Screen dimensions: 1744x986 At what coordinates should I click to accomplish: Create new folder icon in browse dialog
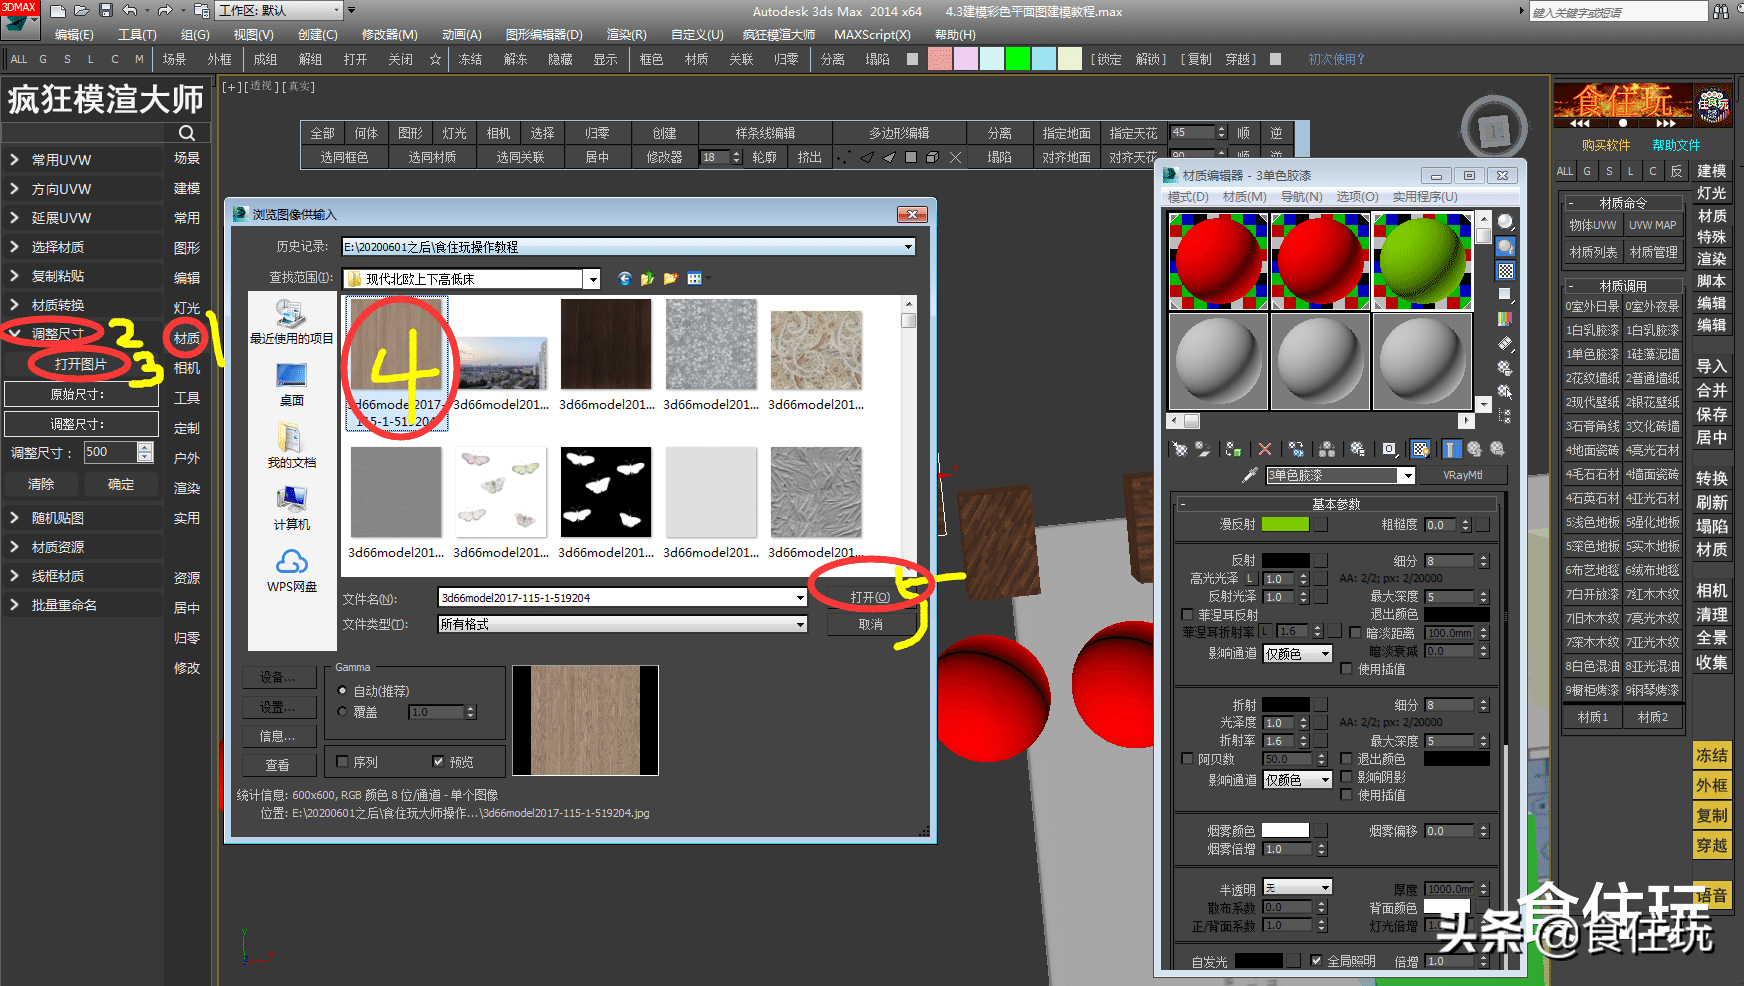[x=670, y=279]
